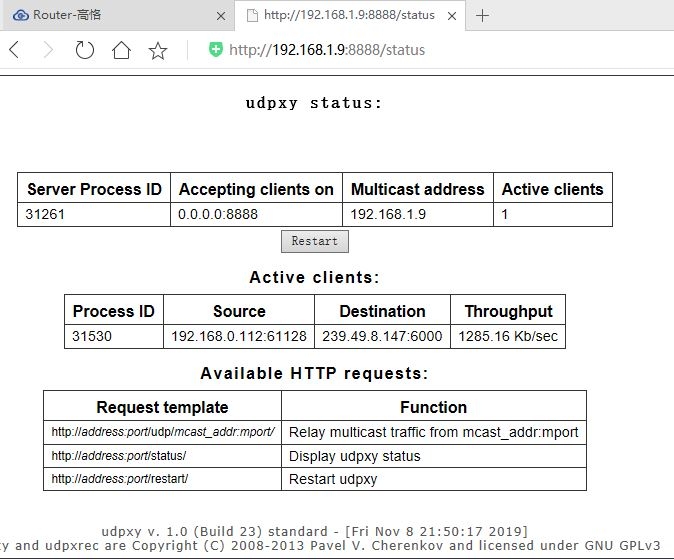Click the http://address:port/restart/ template

pyautogui.click(x=119, y=479)
